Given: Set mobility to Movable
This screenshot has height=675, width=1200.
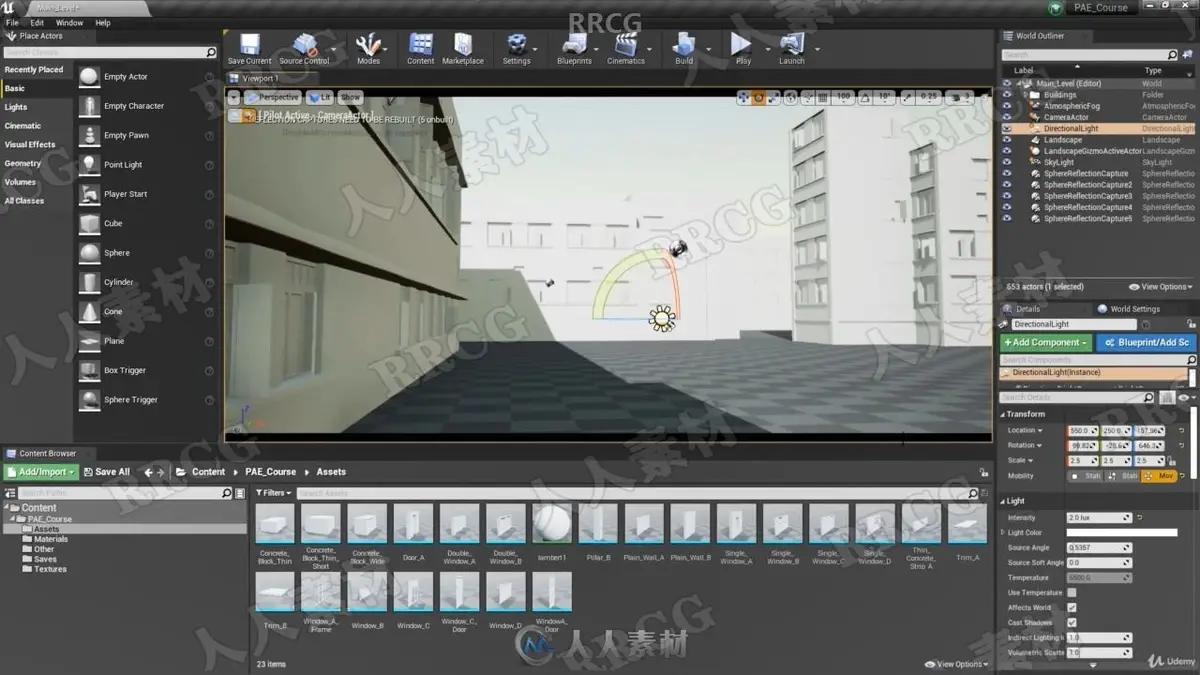Looking at the screenshot, I should click(x=1160, y=476).
